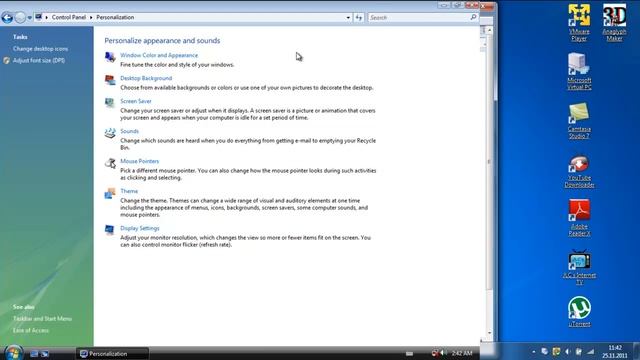This screenshot has height=360, width=640.
Task: Open Screen Saver link
Action: pos(136,101)
